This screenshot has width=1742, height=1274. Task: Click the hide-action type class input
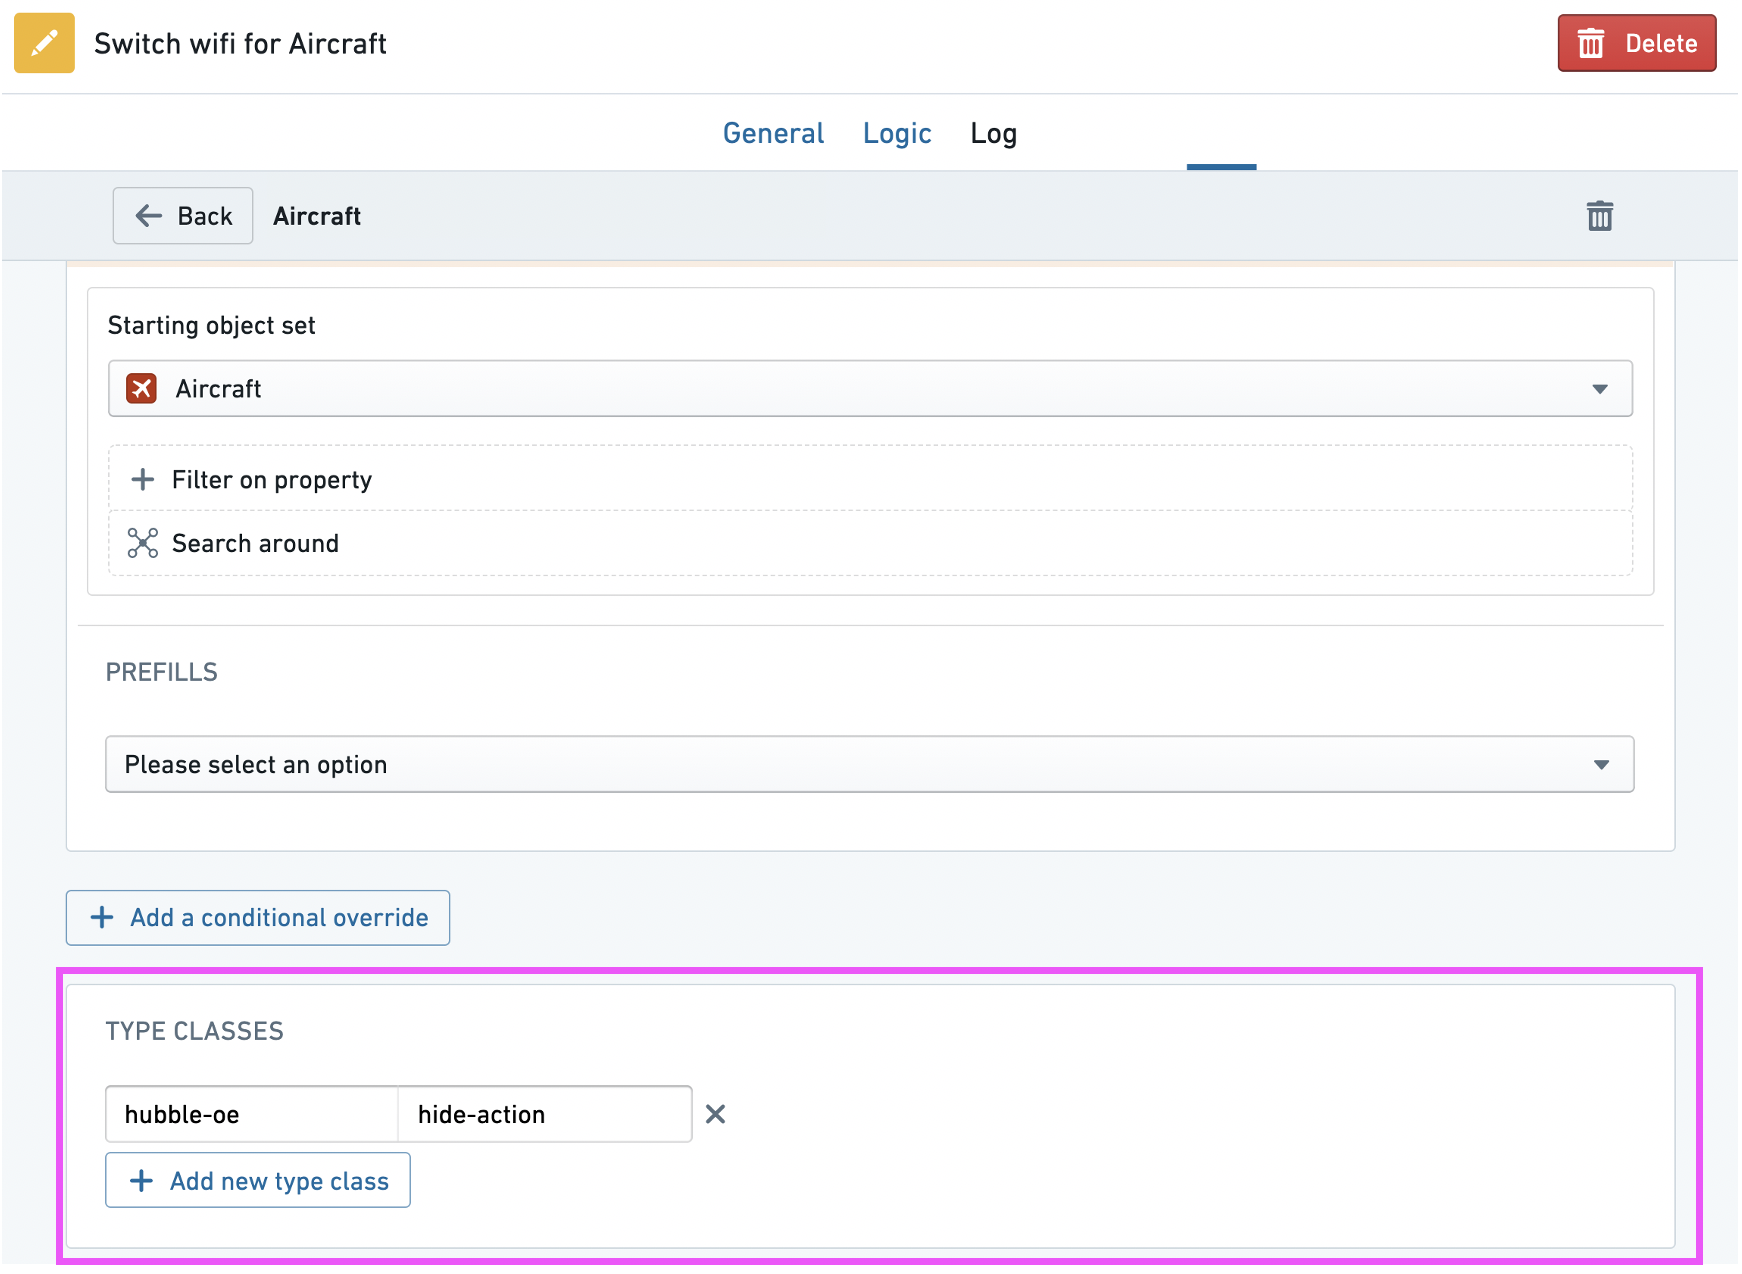[545, 1114]
